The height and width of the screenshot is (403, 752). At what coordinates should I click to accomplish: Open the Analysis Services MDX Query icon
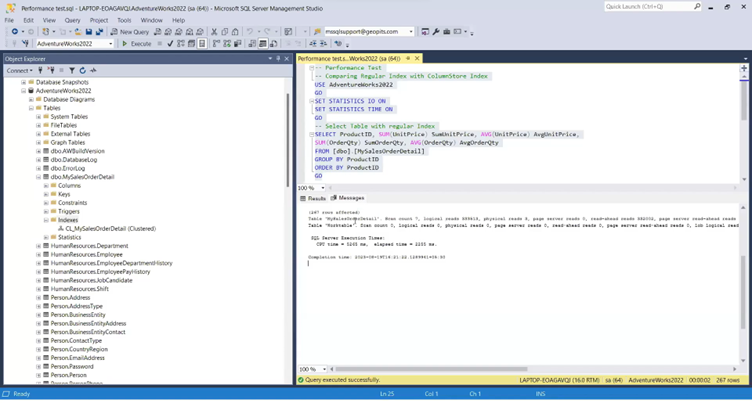168,32
